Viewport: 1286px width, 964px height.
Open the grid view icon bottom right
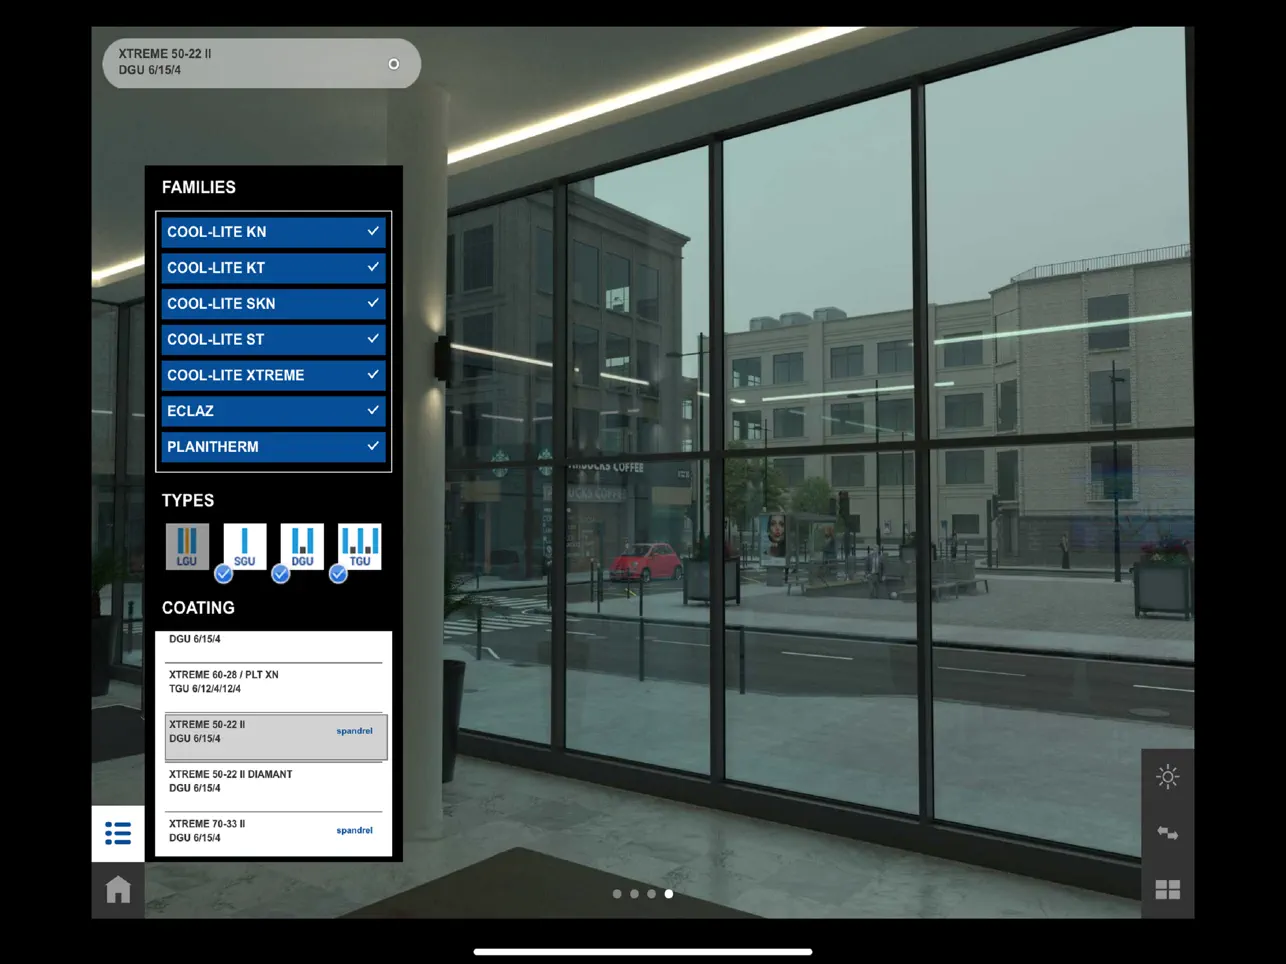1167,888
